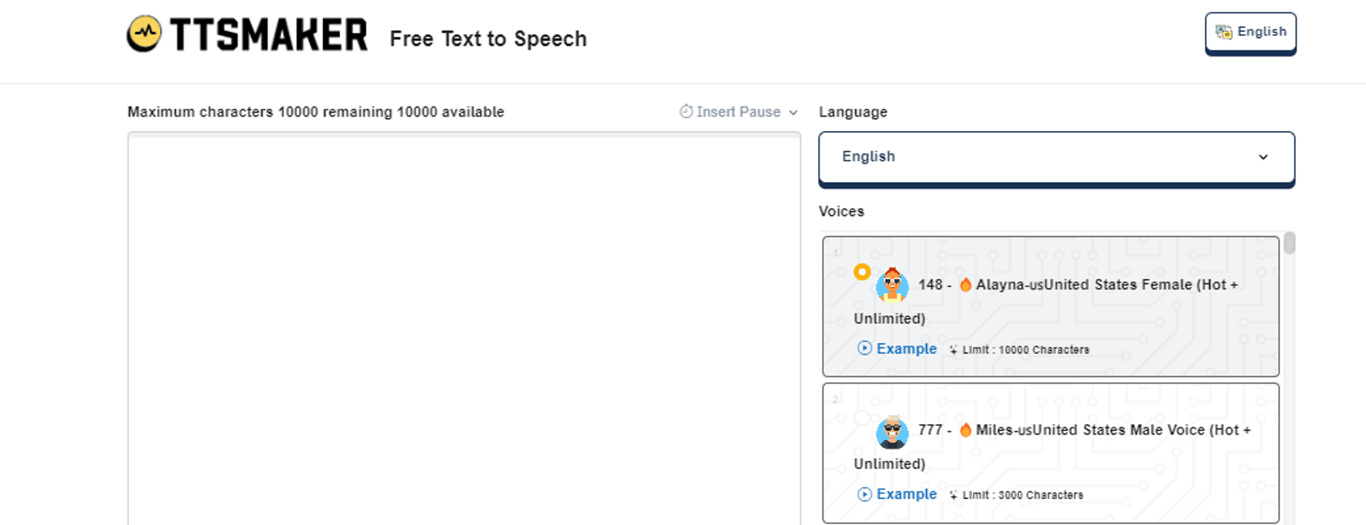Click the voices list scrollbar thumb

(x=1290, y=243)
